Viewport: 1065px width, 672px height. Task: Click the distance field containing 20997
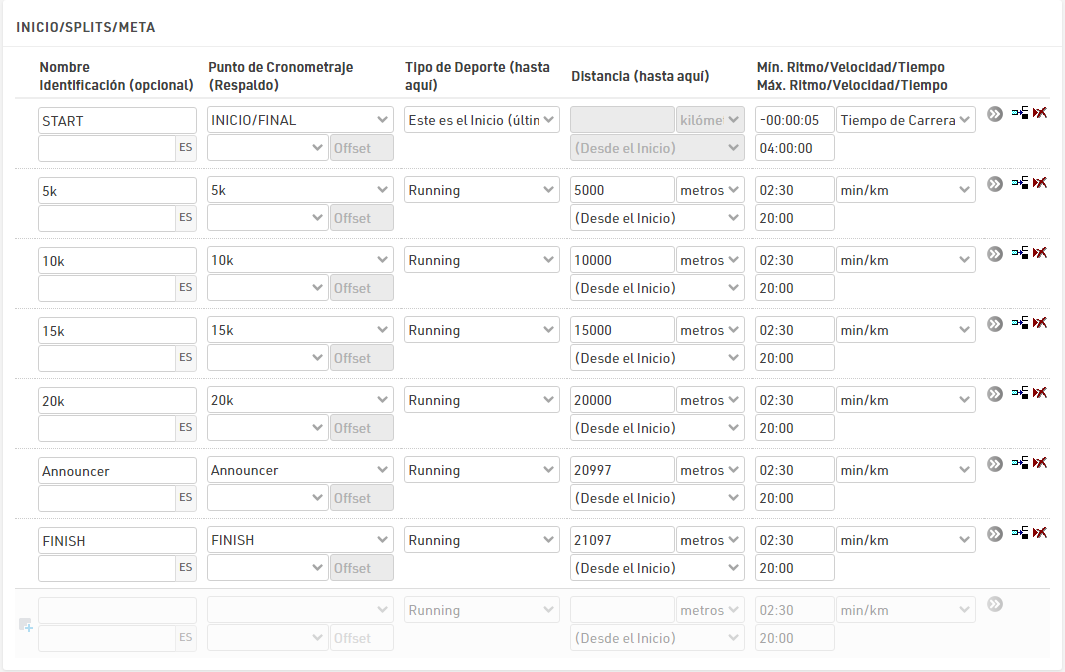[622, 470]
